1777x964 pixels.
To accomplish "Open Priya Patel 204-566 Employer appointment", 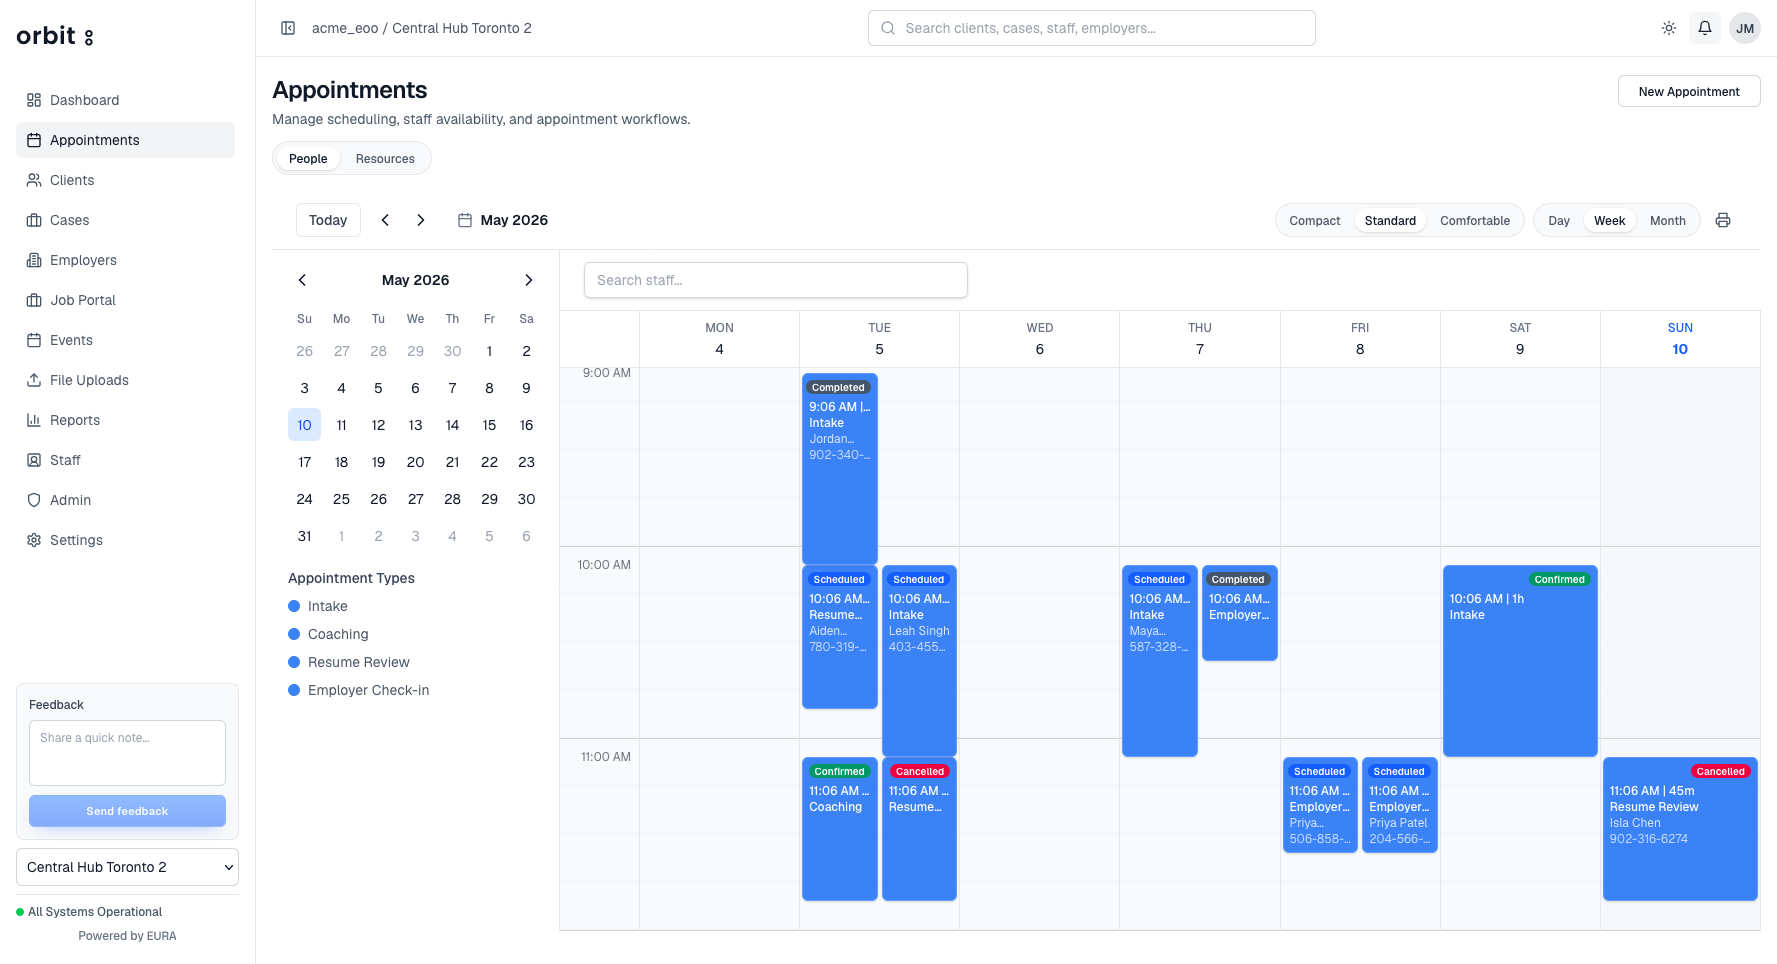I will [1400, 805].
